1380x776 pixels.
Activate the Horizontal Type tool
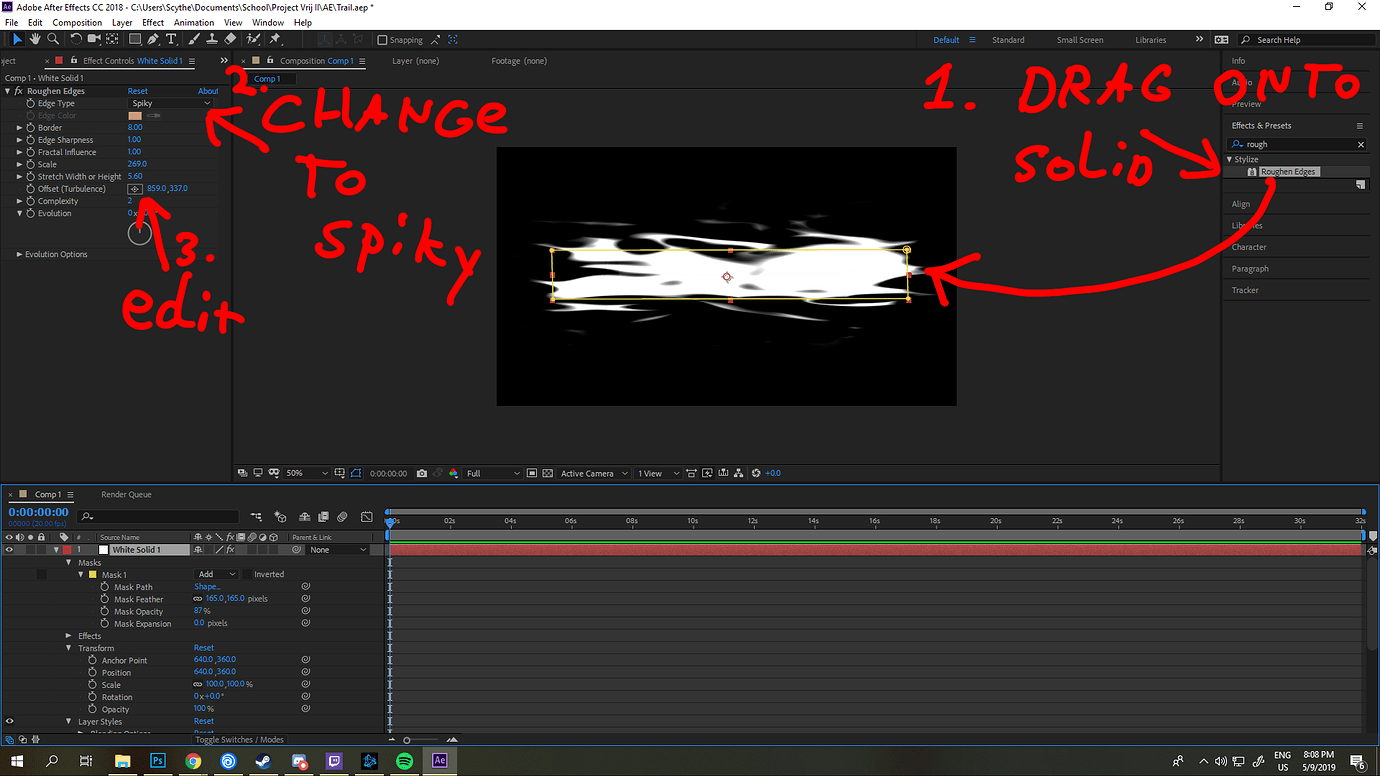pyautogui.click(x=171, y=39)
